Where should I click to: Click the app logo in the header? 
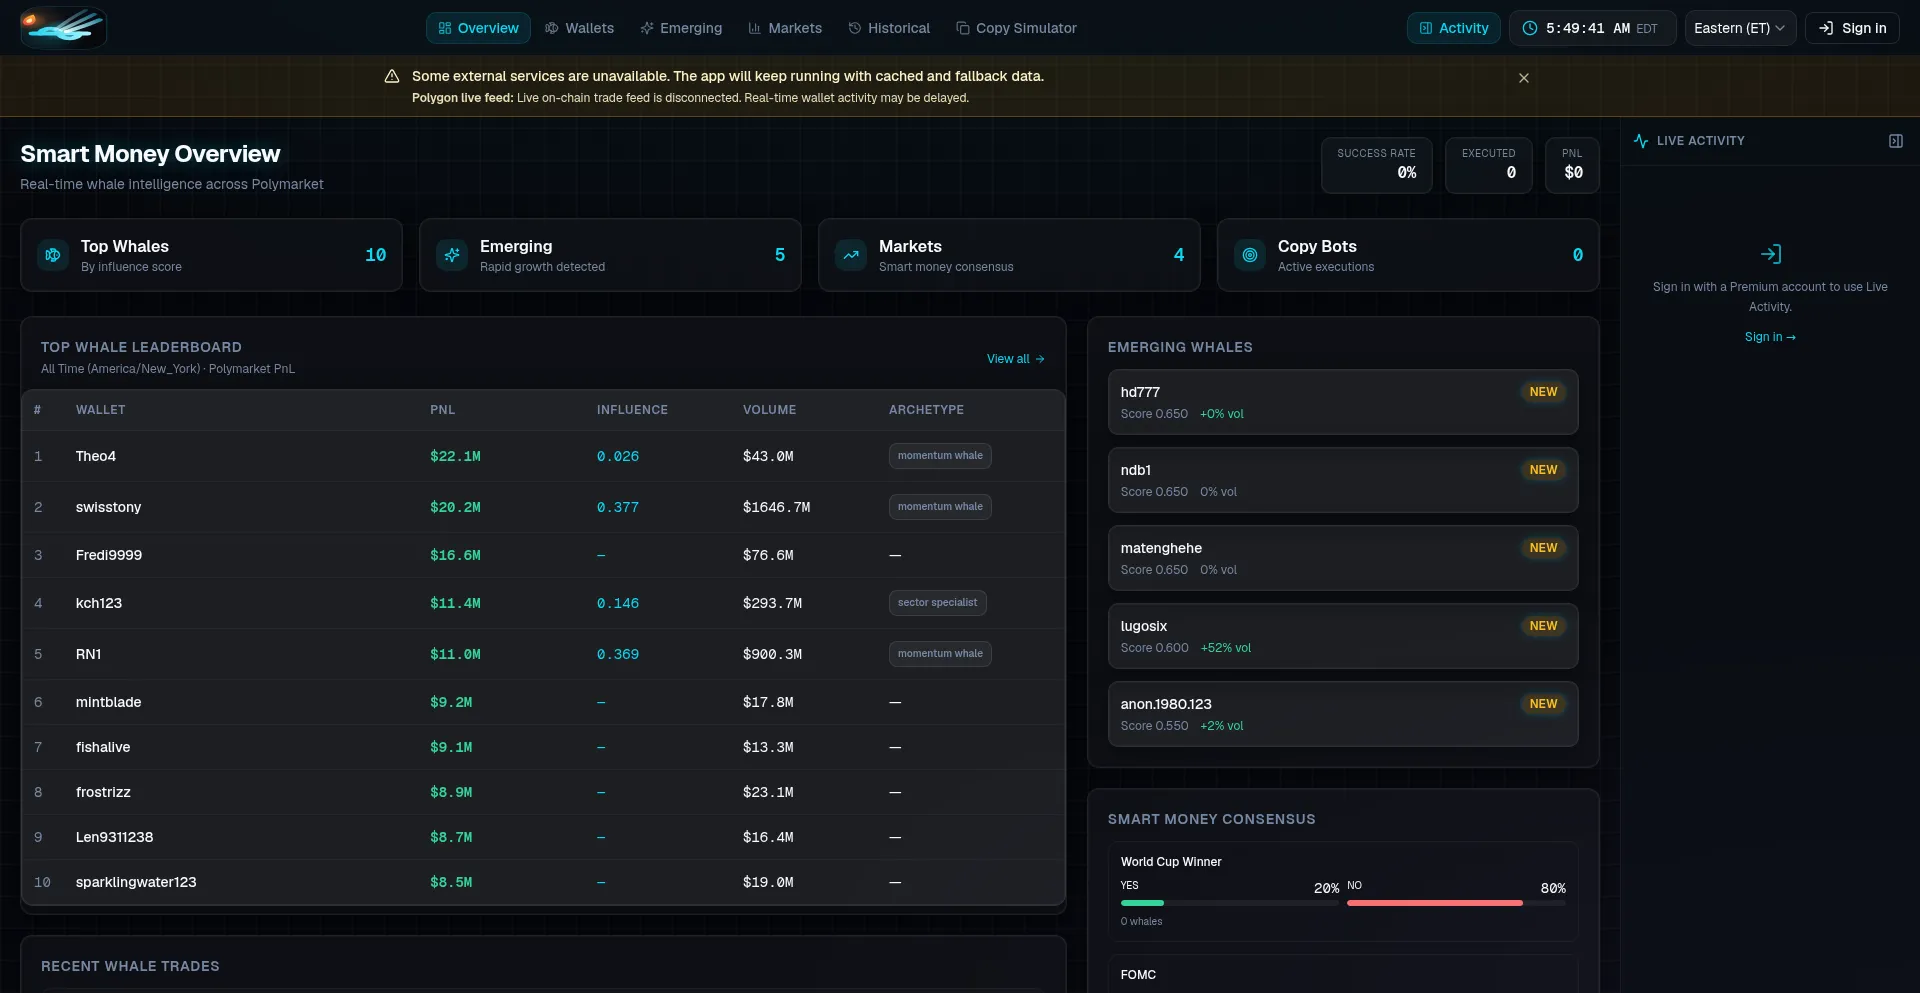[x=63, y=27]
